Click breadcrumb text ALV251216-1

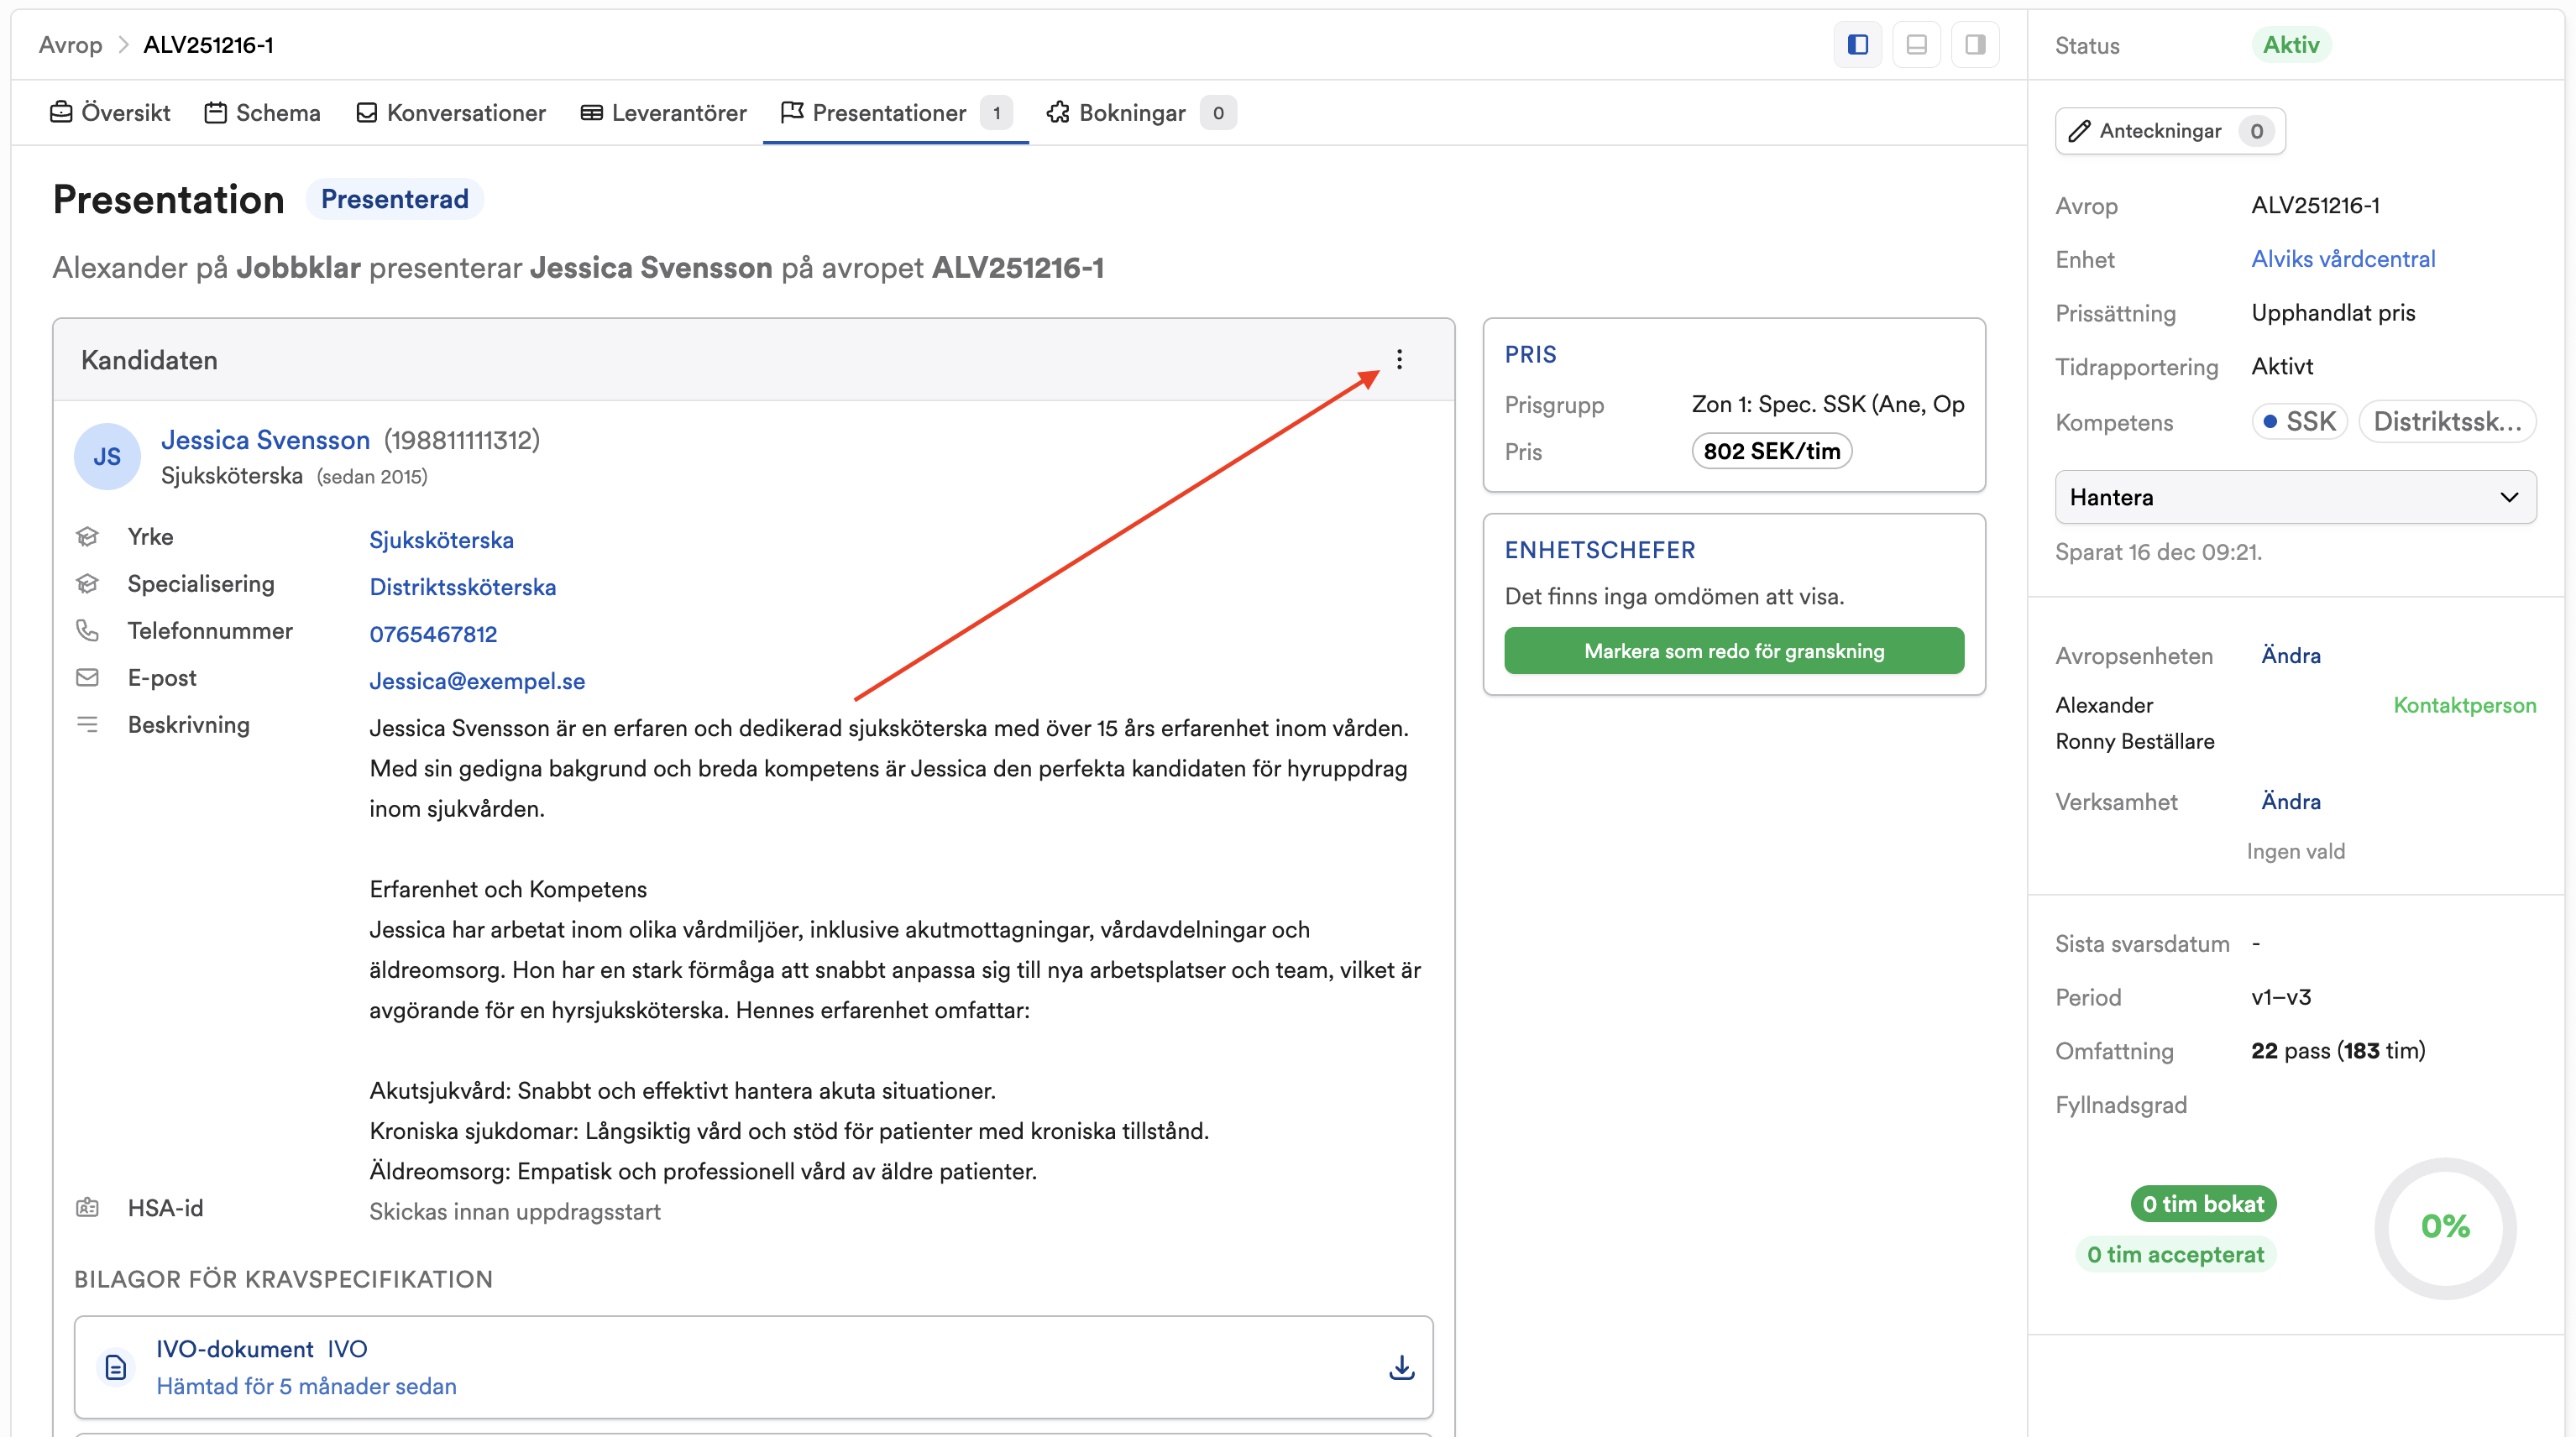[208, 45]
